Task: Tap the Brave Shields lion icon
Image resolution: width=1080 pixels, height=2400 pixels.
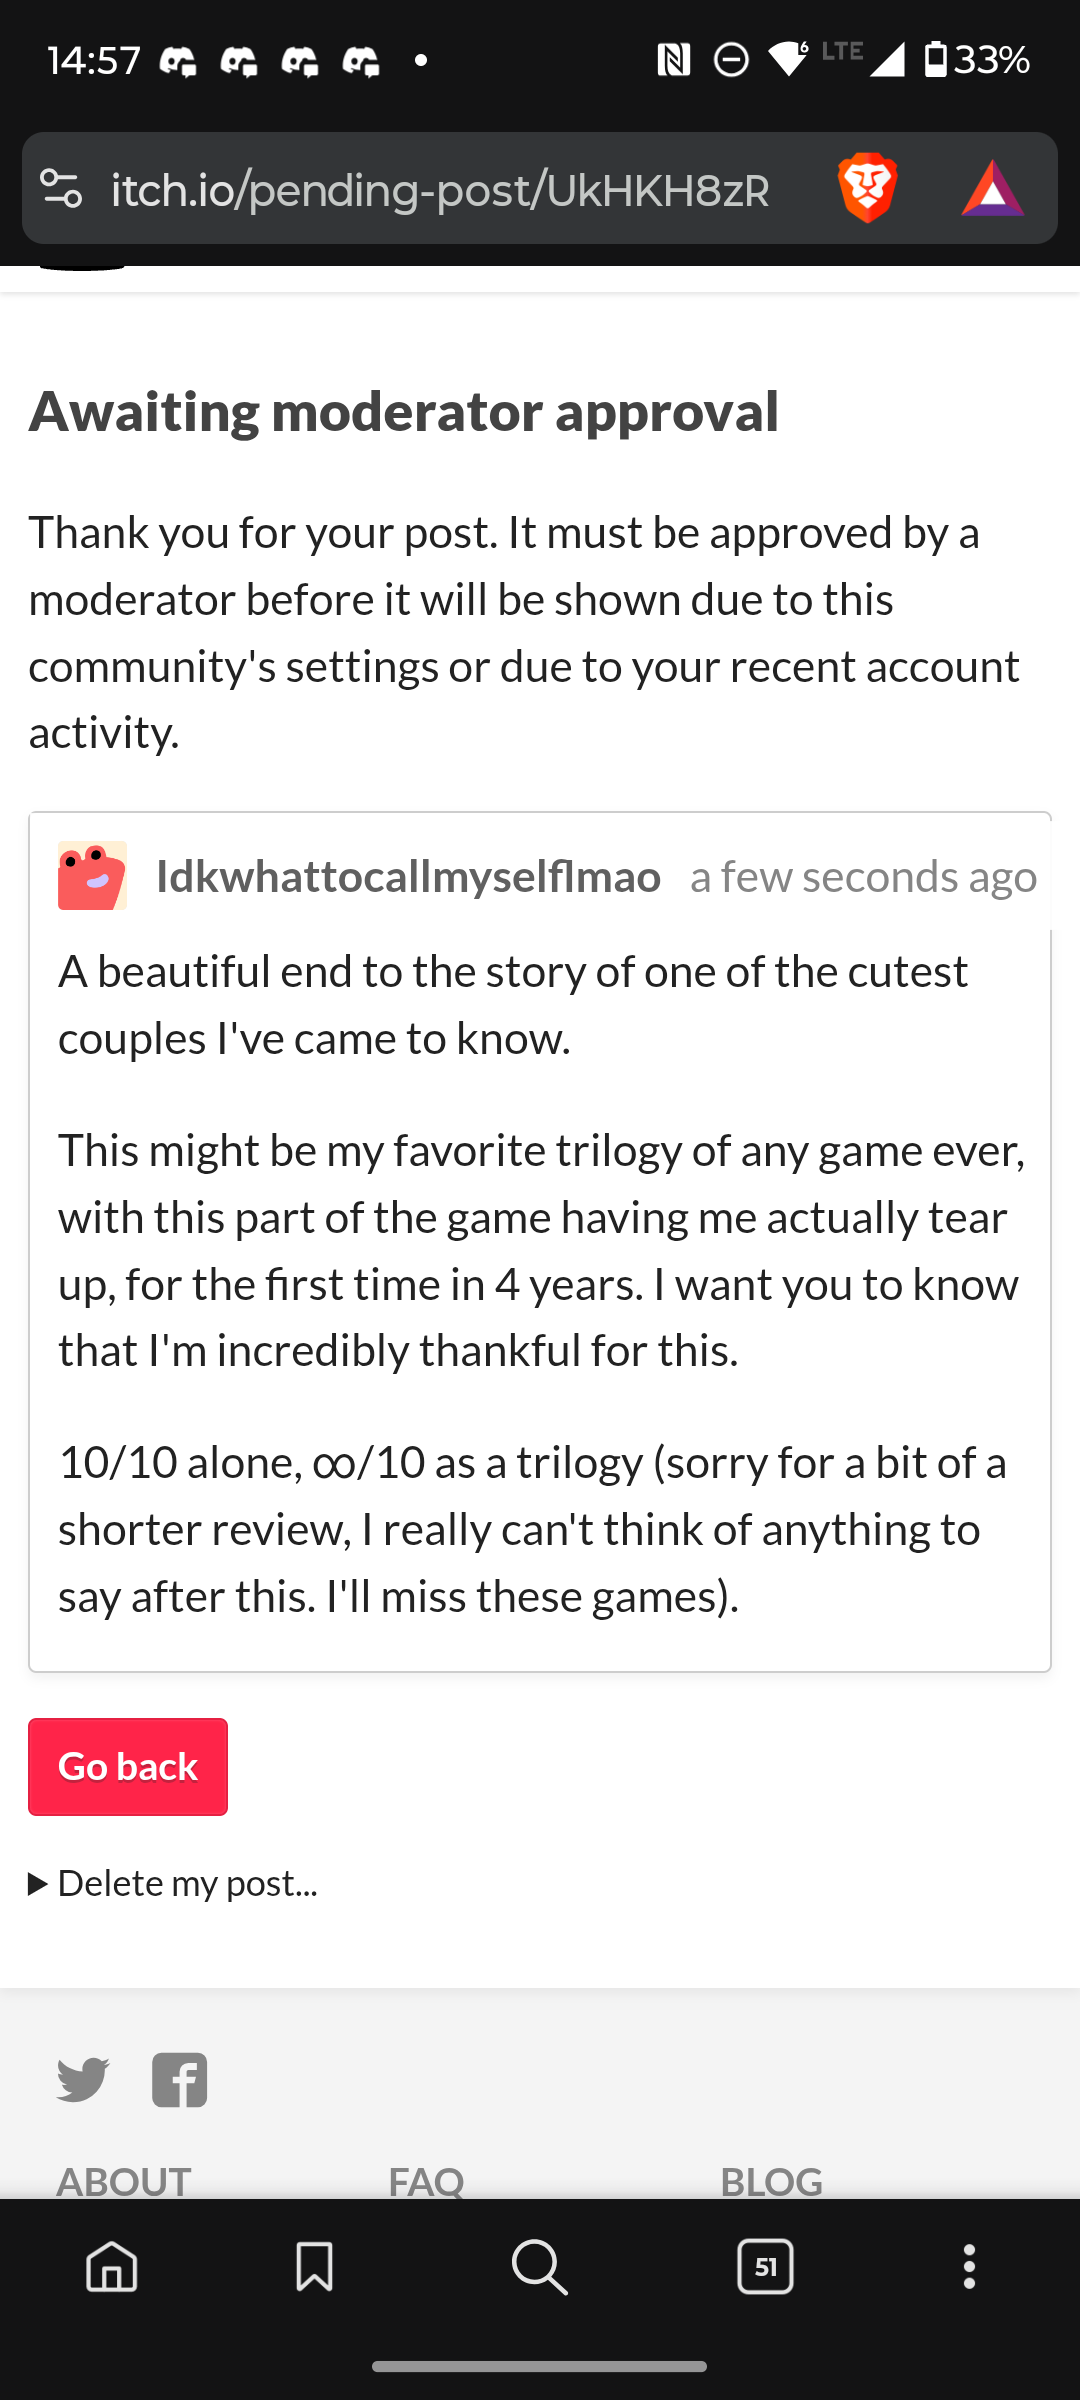Action: click(867, 188)
